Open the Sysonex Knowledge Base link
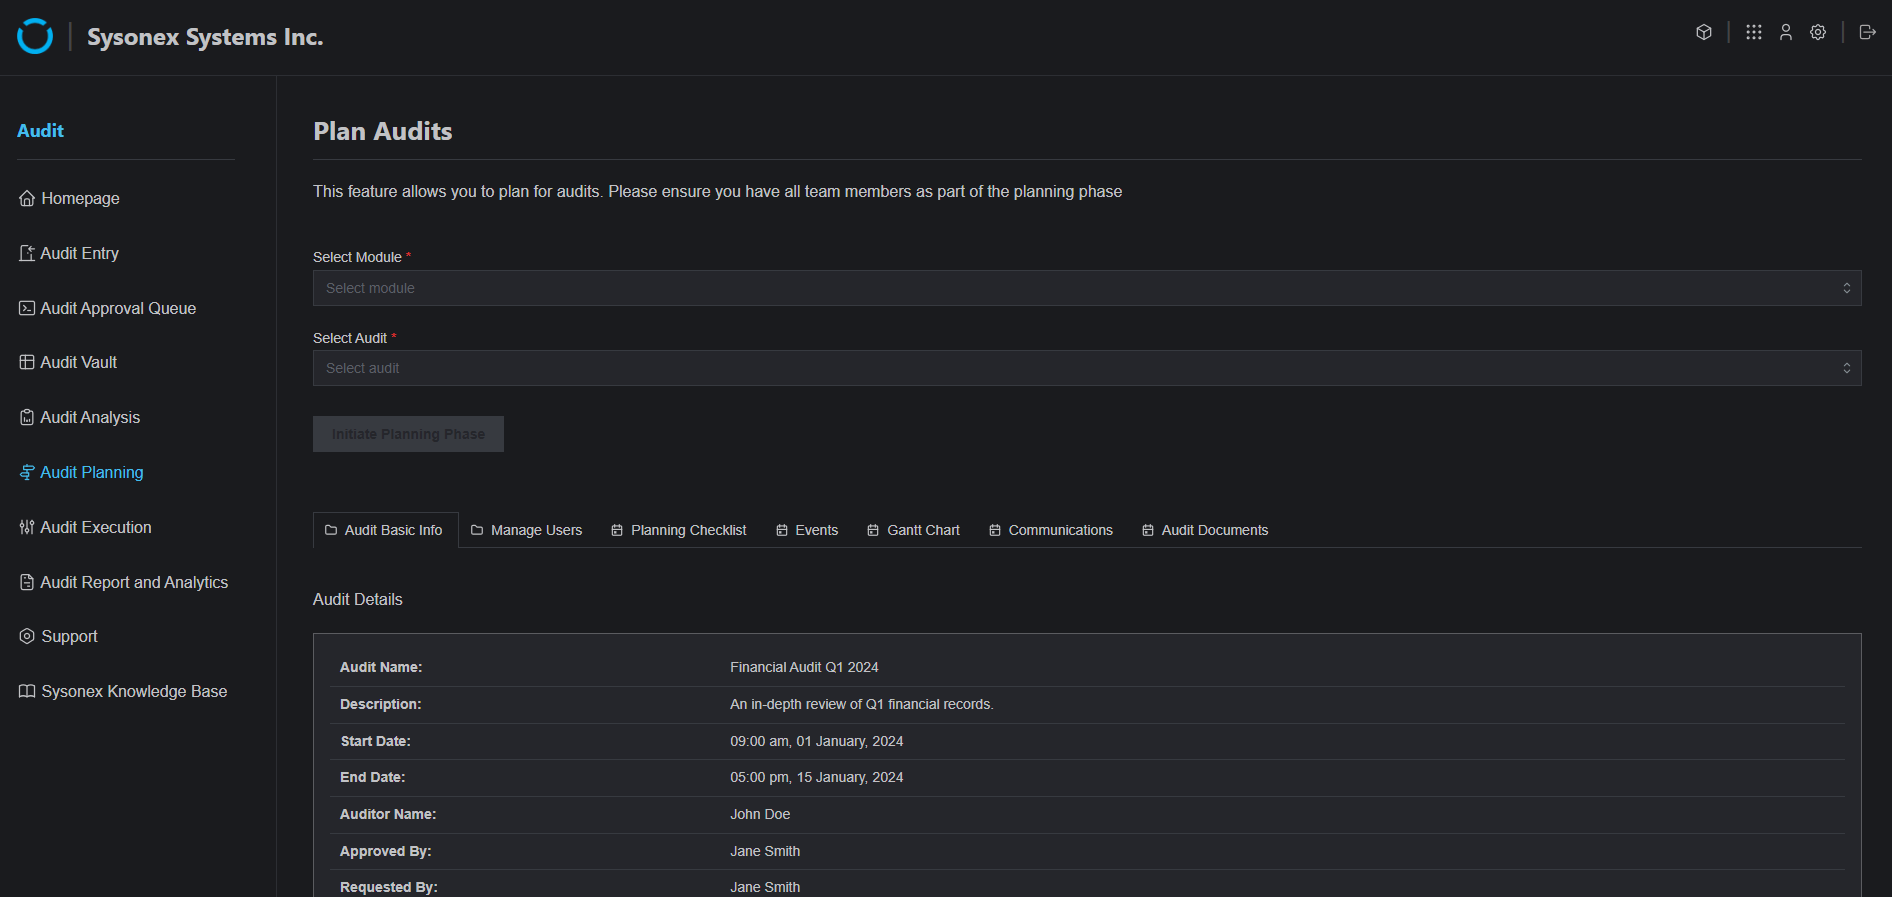This screenshot has height=897, width=1892. click(x=134, y=691)
